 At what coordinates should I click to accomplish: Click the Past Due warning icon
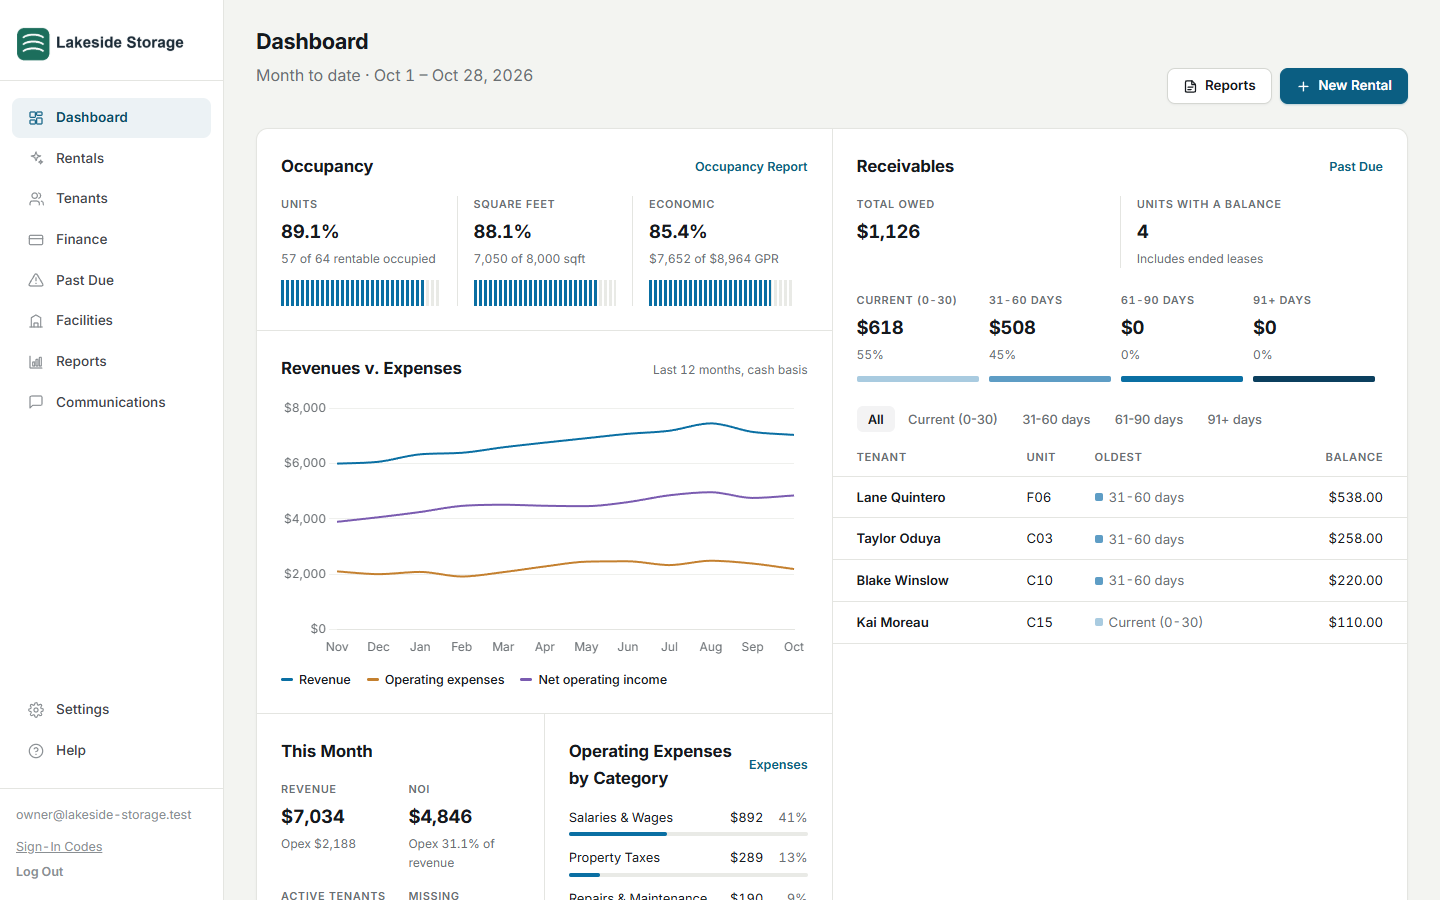tap(36, 280)
